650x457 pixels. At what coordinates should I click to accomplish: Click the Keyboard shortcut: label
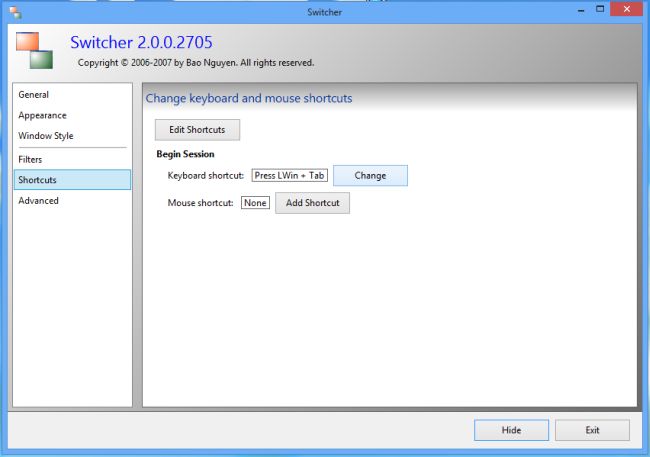coord(206,176)
